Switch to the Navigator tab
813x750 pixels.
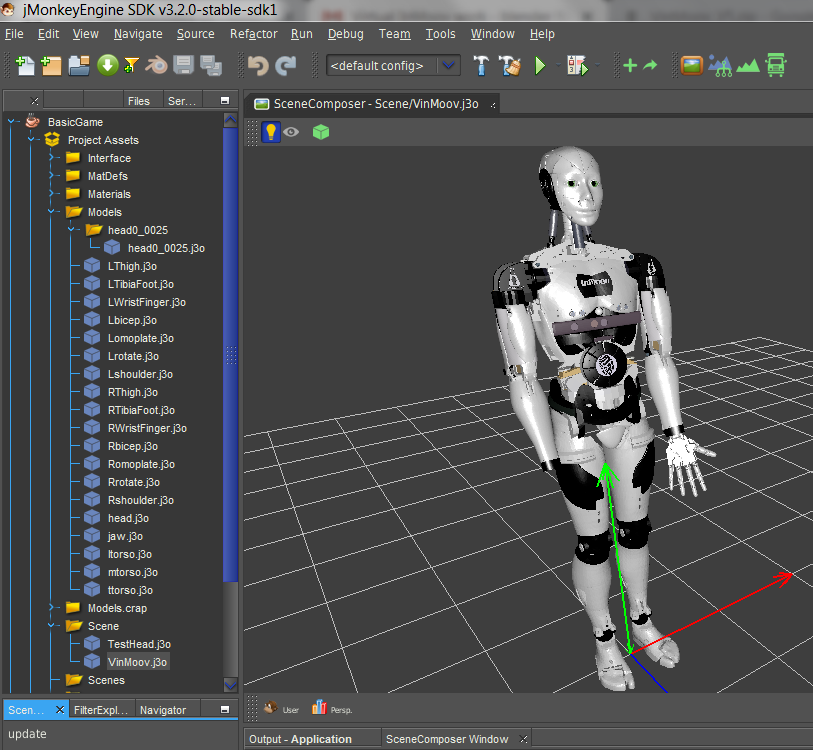[x=163, y=710]
